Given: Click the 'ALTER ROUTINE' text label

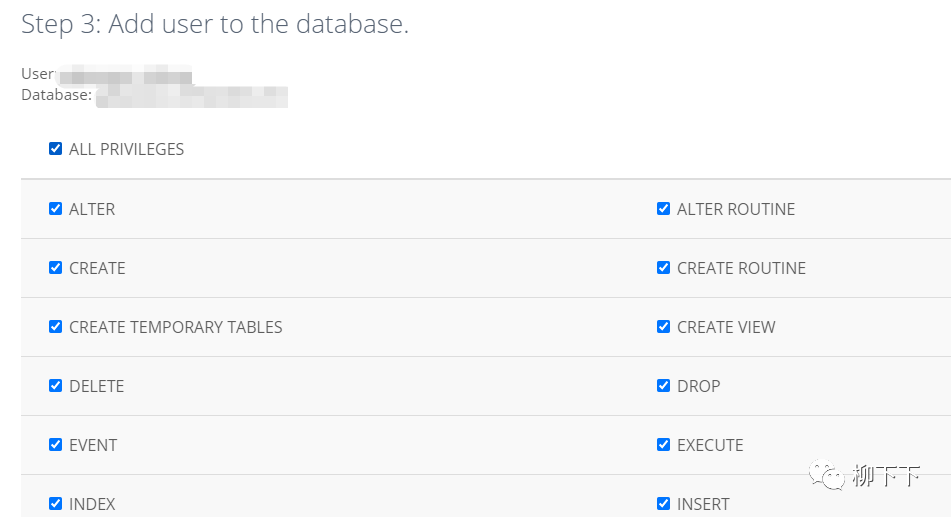Looking at the screenshot, I should coord(736,209).
